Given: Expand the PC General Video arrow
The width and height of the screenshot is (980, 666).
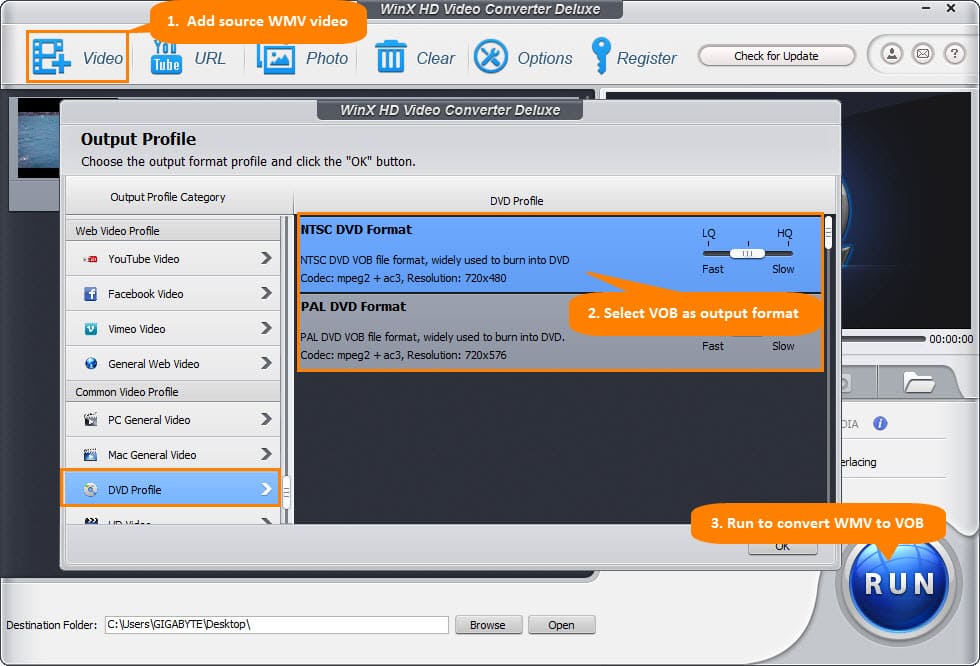Looking at the screenshot, I should click(x=266, y=419).
